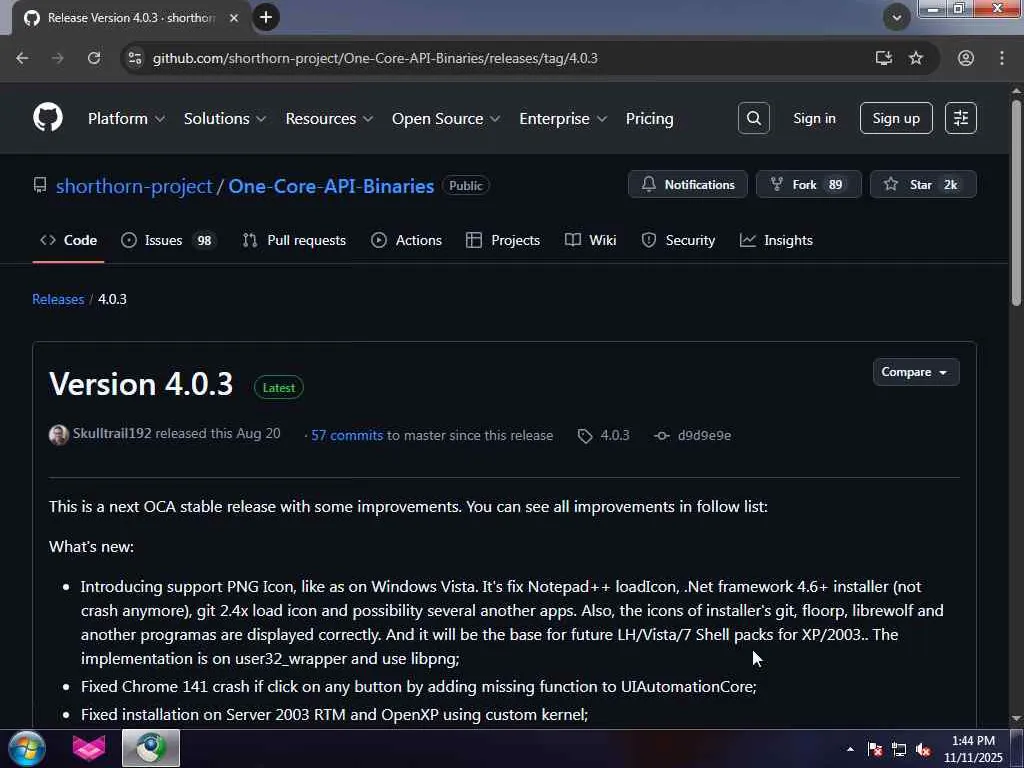Screen dimensions: 1024x768
Task: Click the muted volume tray icon
Action: [923, 750]
